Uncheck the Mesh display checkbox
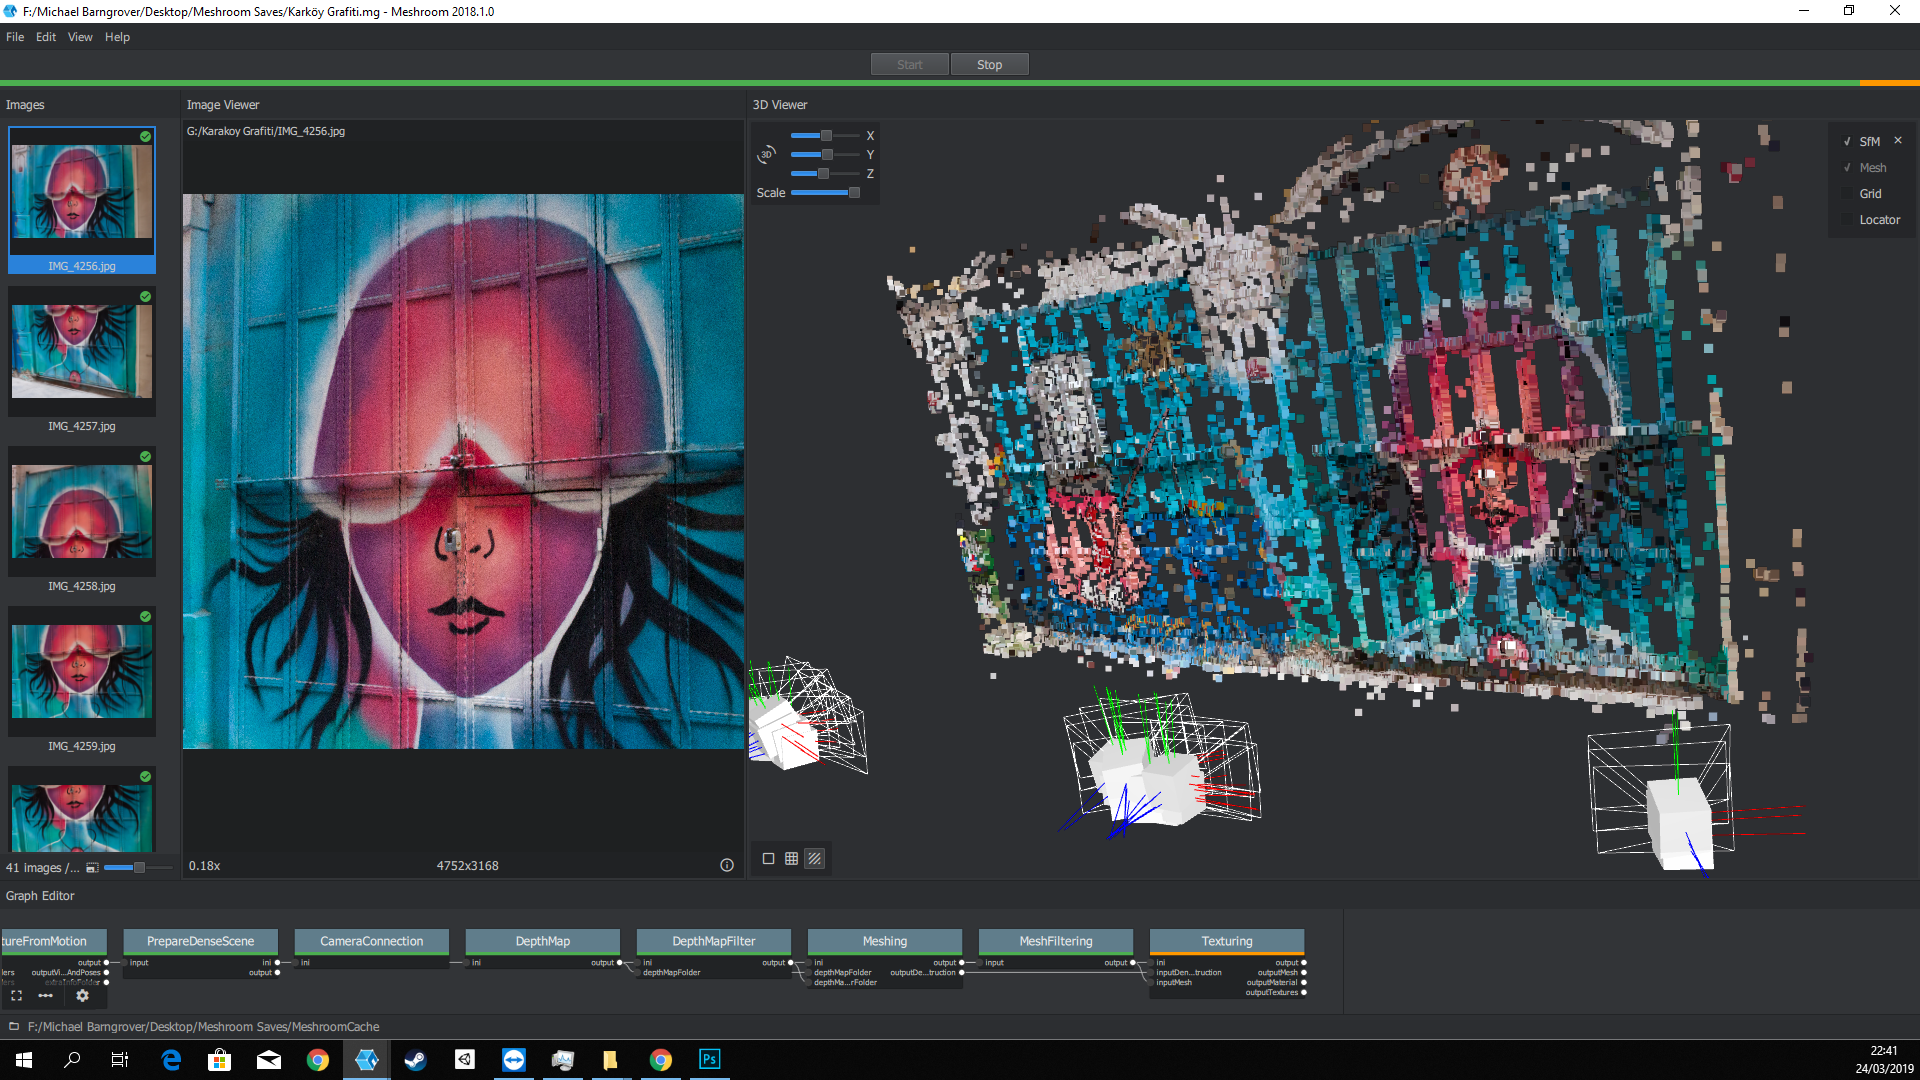 tap(1847, 167)
